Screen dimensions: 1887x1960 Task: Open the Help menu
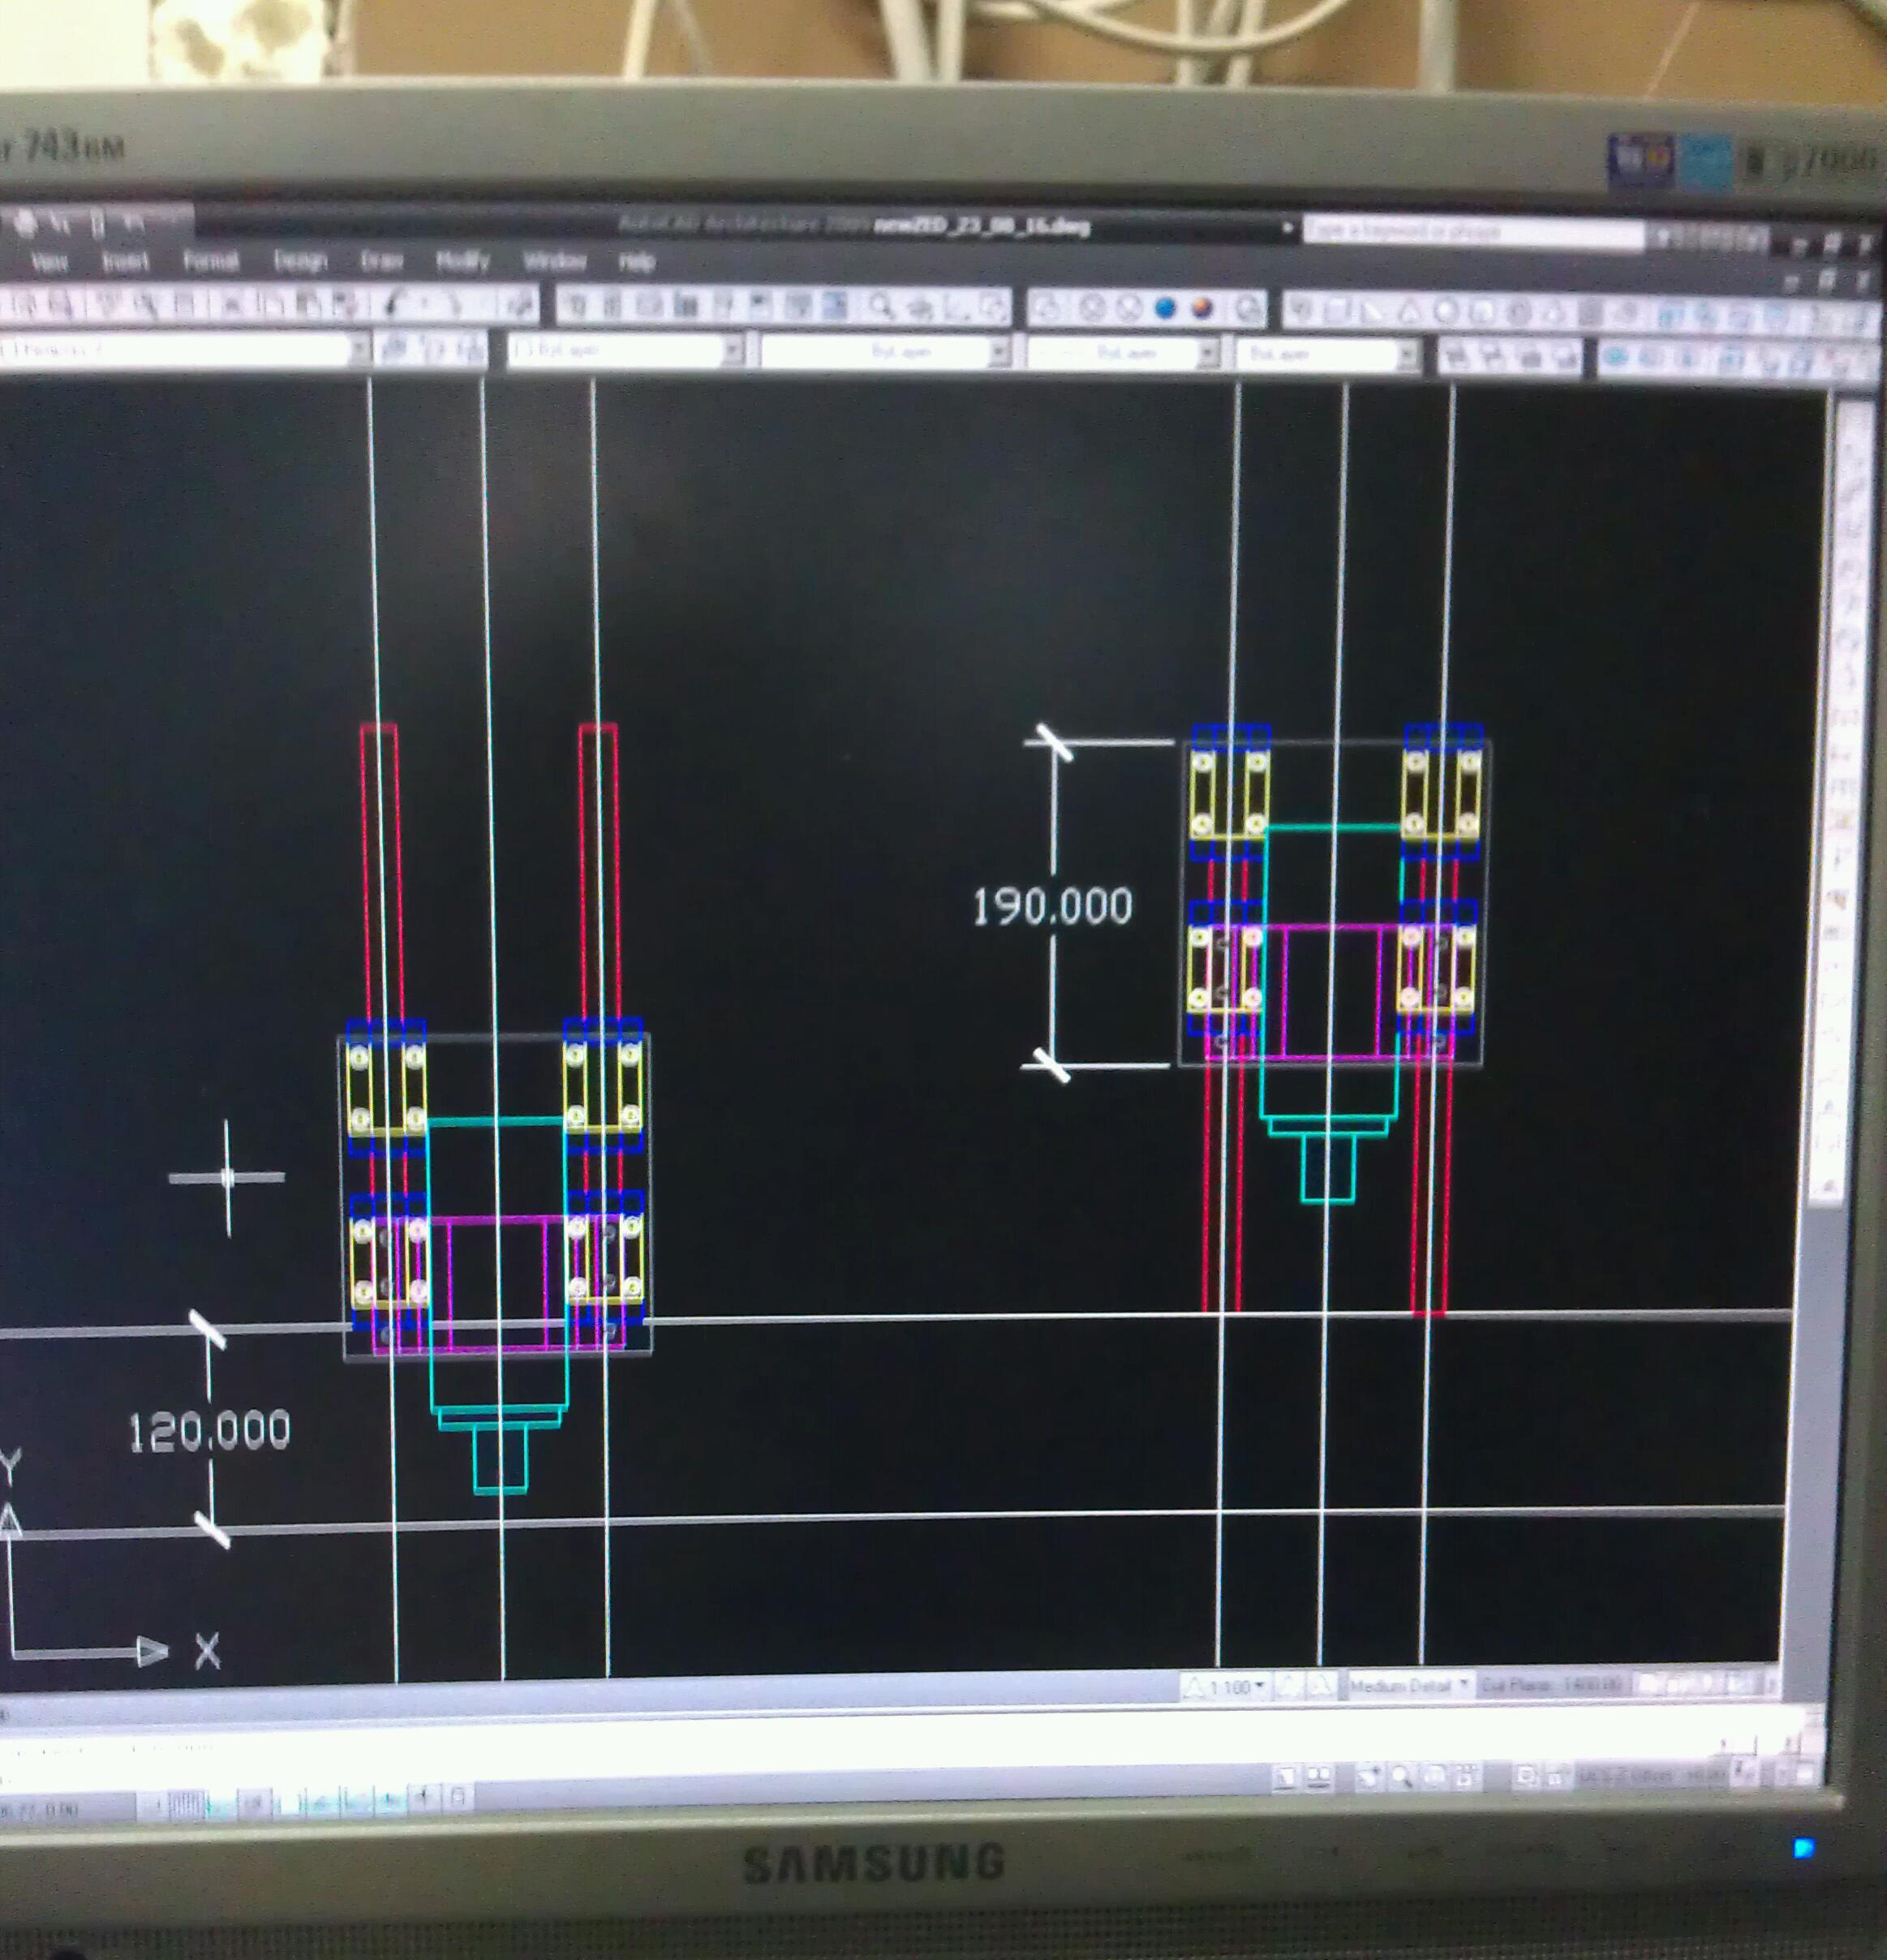(636, 262)
